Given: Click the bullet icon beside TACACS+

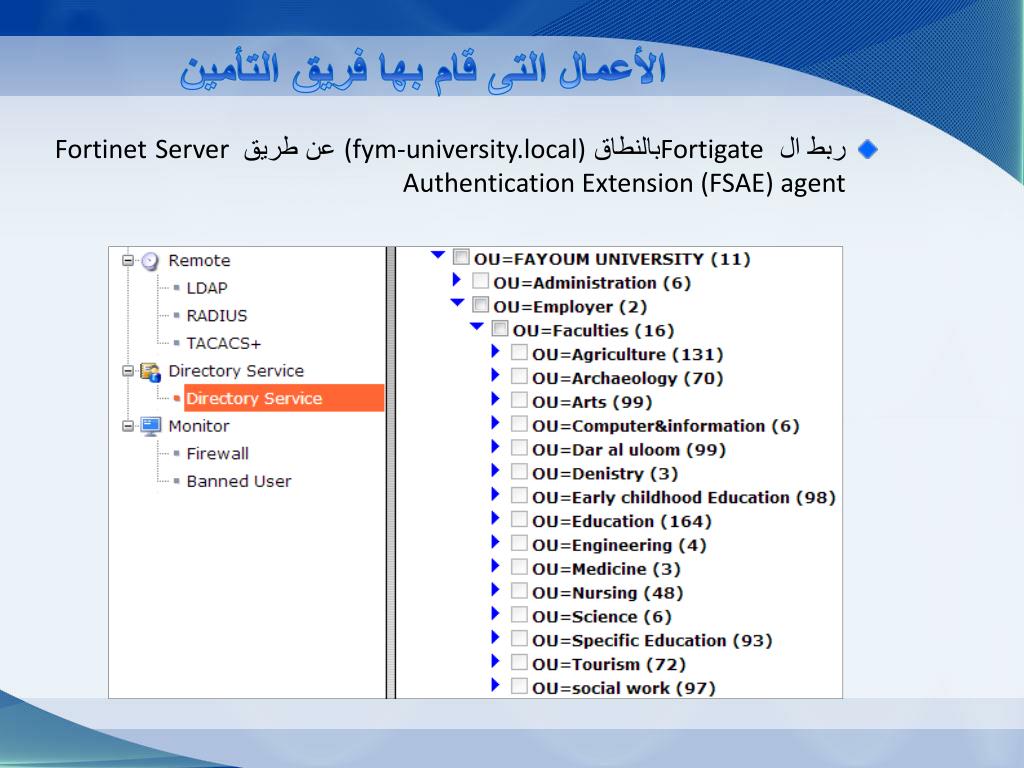Looking at the screenshot, I should tap(176, 343).
